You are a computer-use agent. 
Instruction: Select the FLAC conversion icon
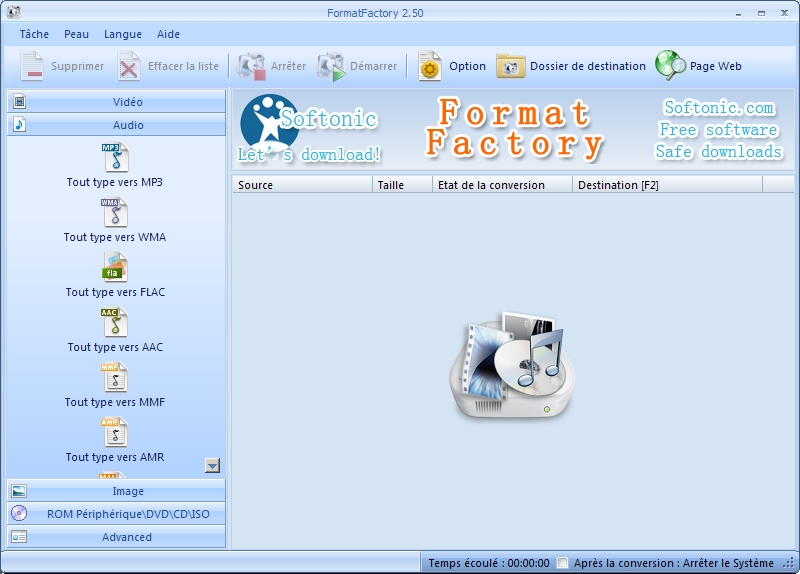point(115,267)
